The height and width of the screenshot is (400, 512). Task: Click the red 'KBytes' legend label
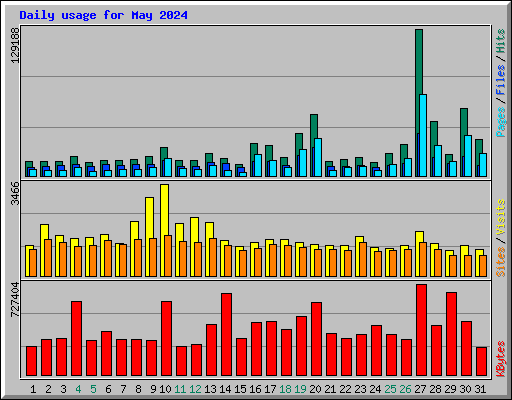click(x=501, y=359)
